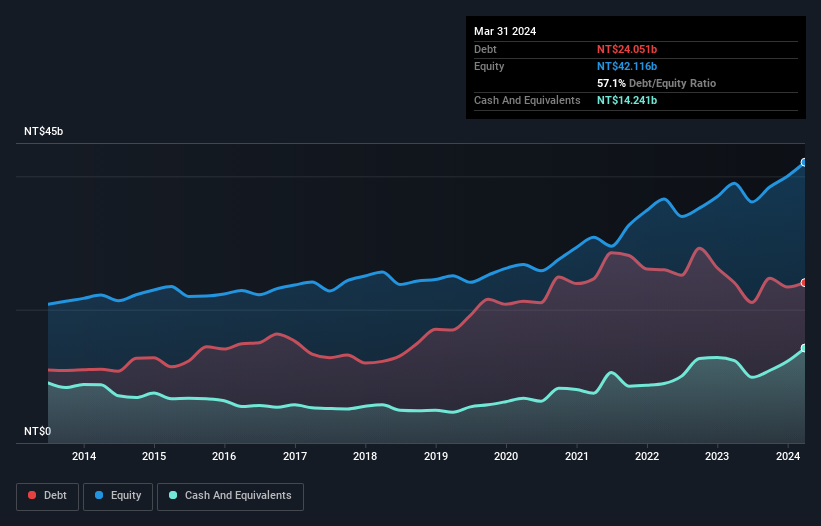The height and width of the screenshot is (526, 821).
Task: Click the Debt endpoint marker on chart
Action: pos(804,283)
